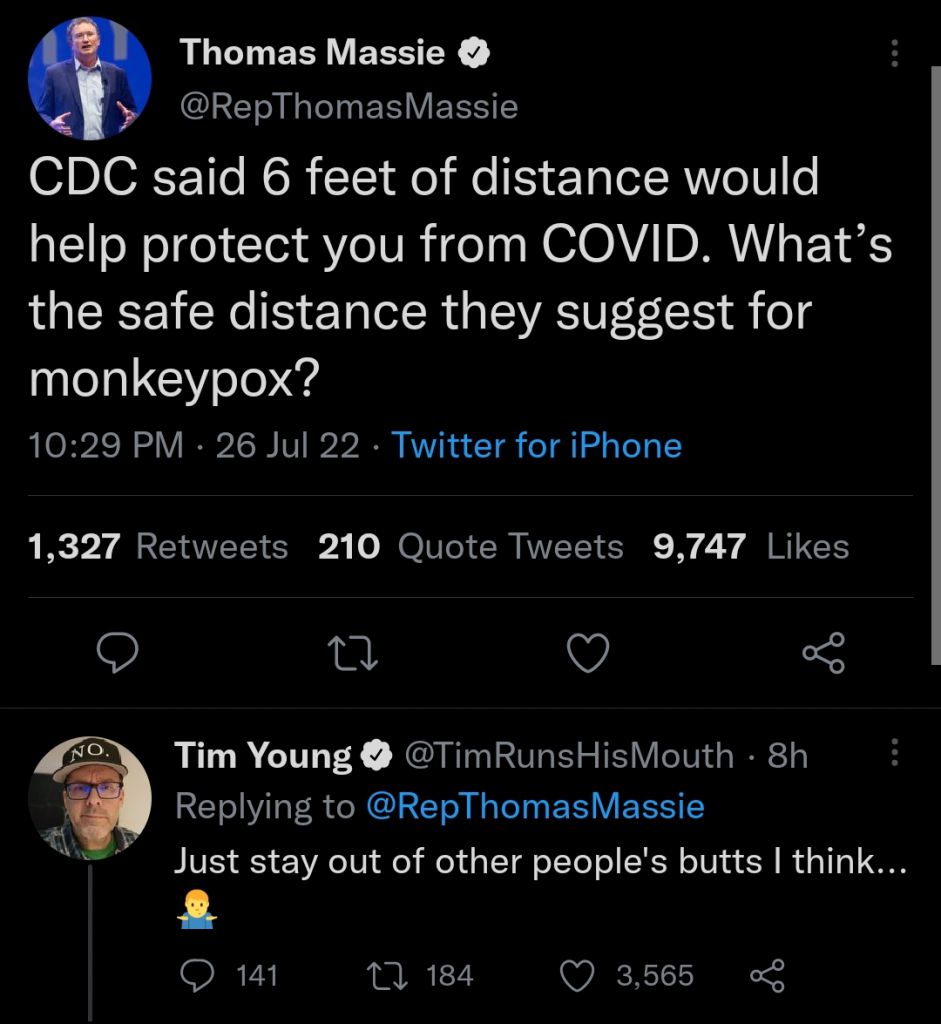View the 9,747 Likes list
The height and width of the screenshot is (1024, 941).
tap(750, 547)
